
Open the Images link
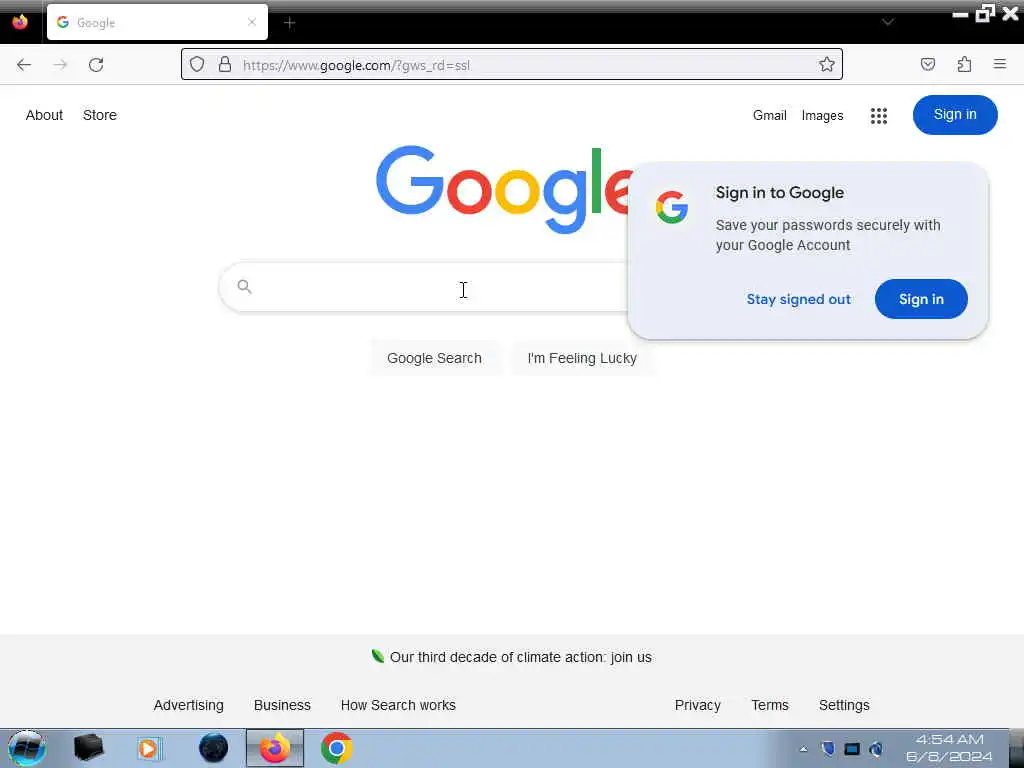pyautogui.click(x=822, y=116)
